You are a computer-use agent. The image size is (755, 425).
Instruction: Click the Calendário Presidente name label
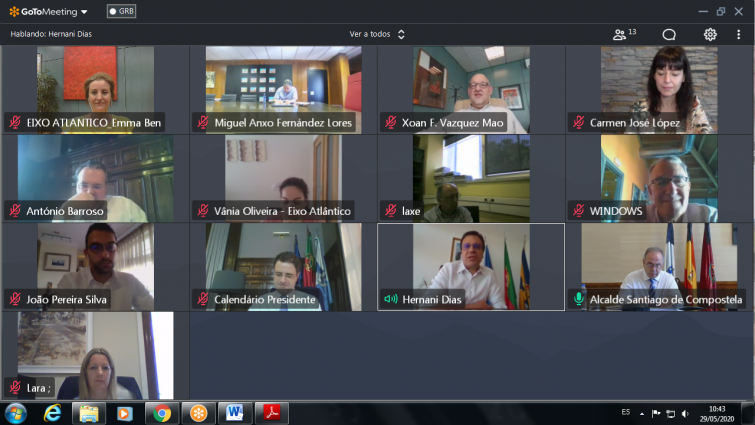[264, 299]
